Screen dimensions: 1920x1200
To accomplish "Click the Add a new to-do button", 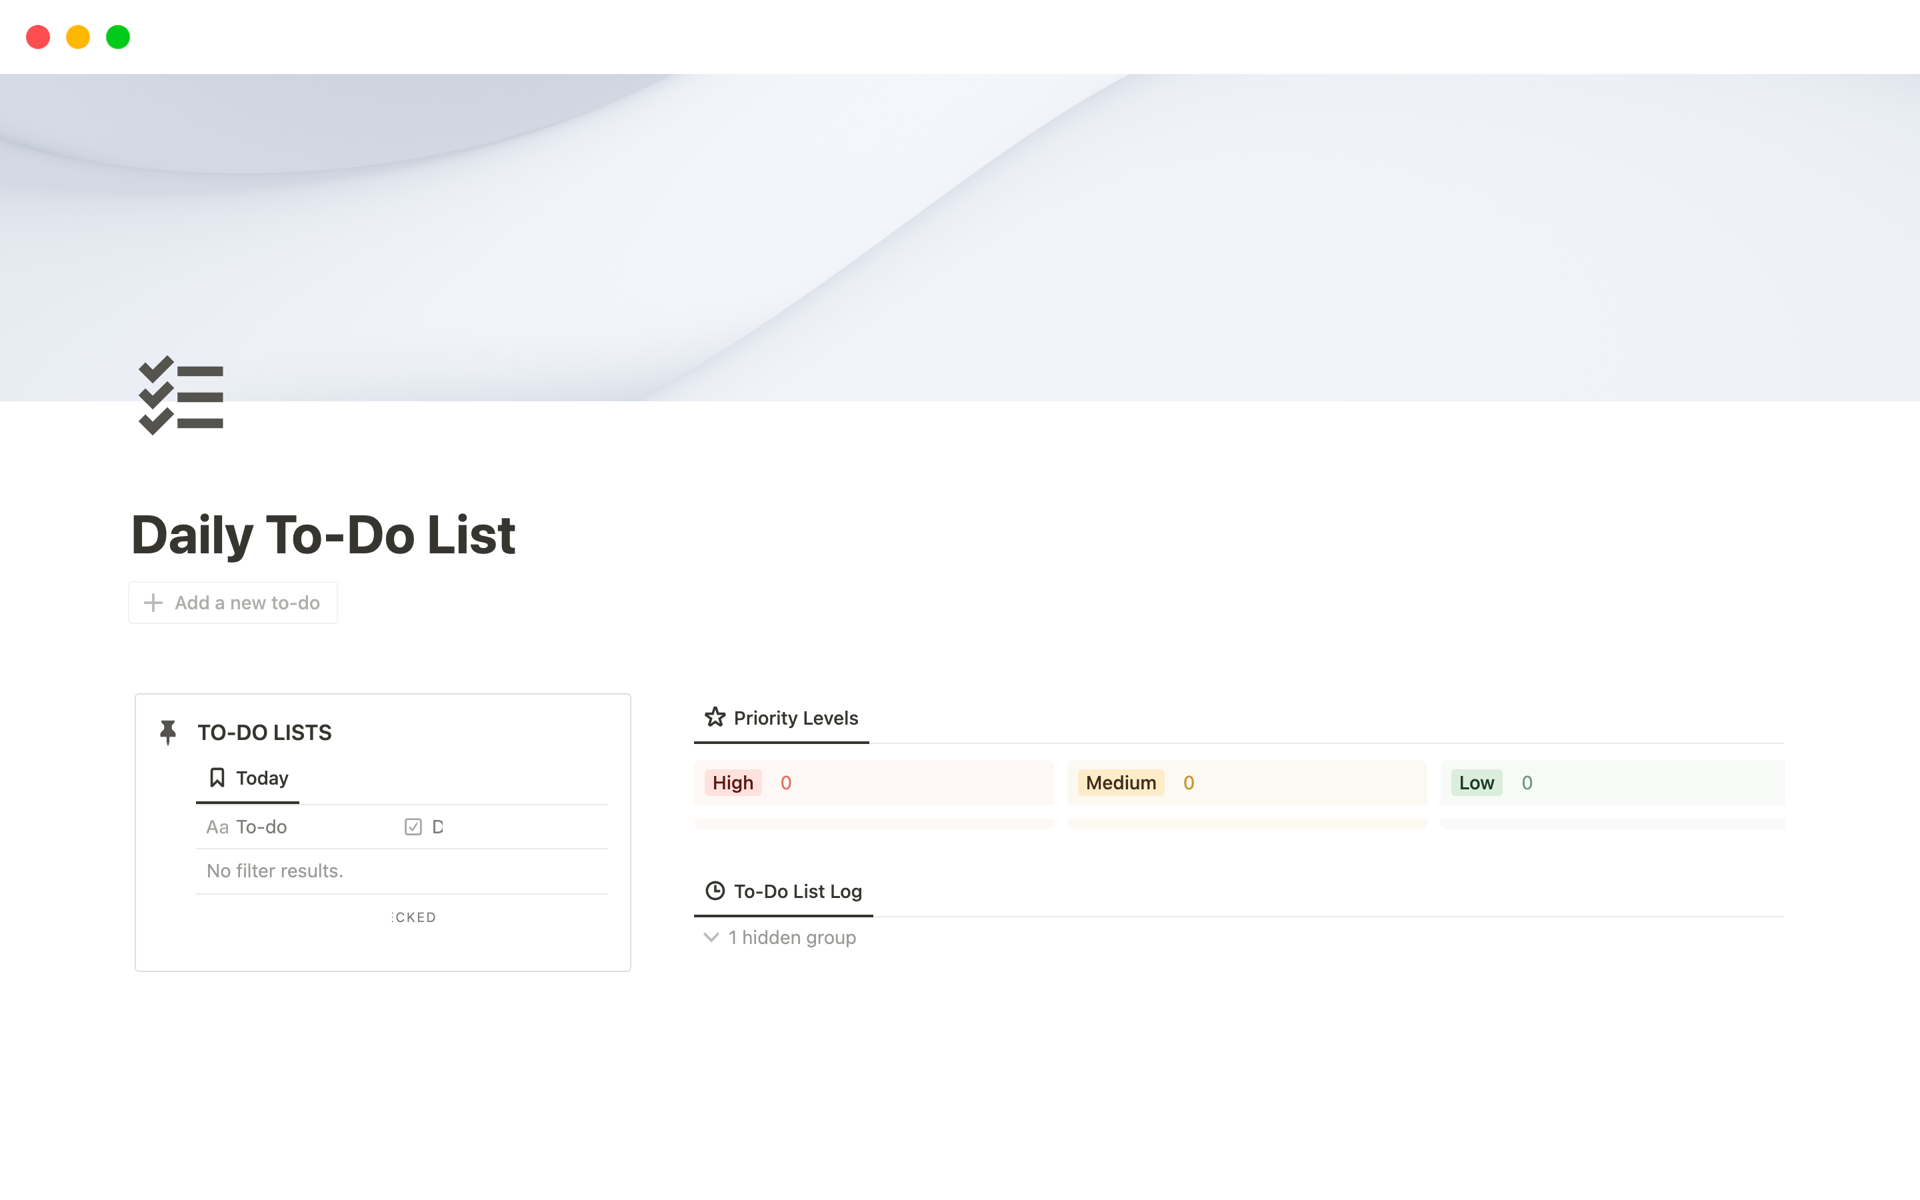I will tap(232, 602).
